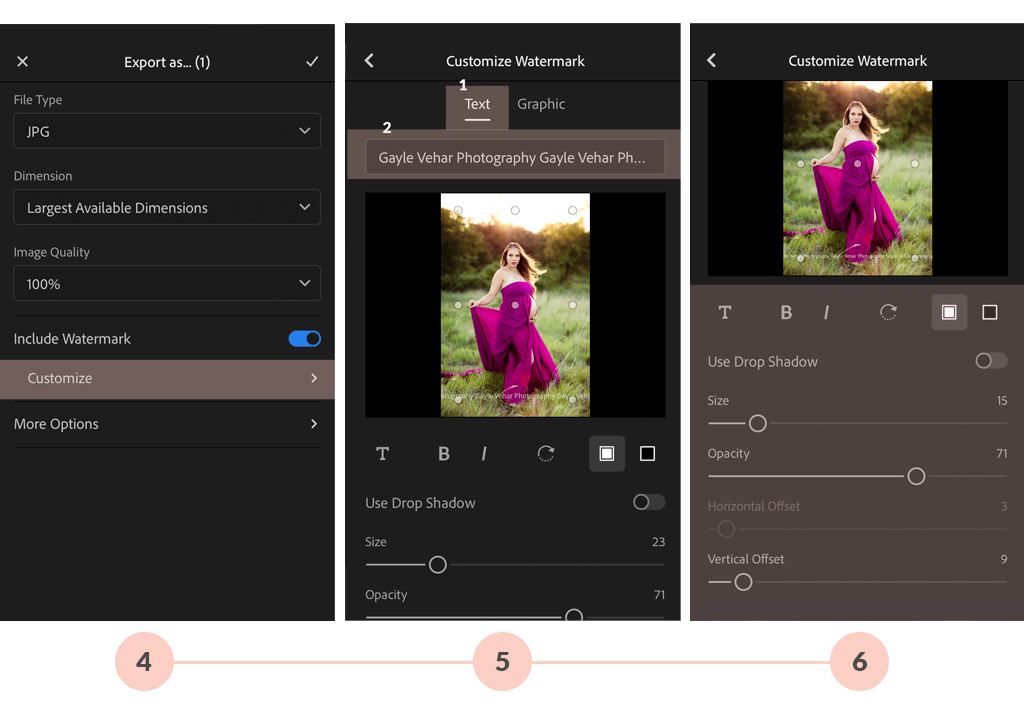The height and width of the screenshot is (704, 1024).
Task: Open the Image Quality dropdown set to 100%
Action: tap(166, 283)
